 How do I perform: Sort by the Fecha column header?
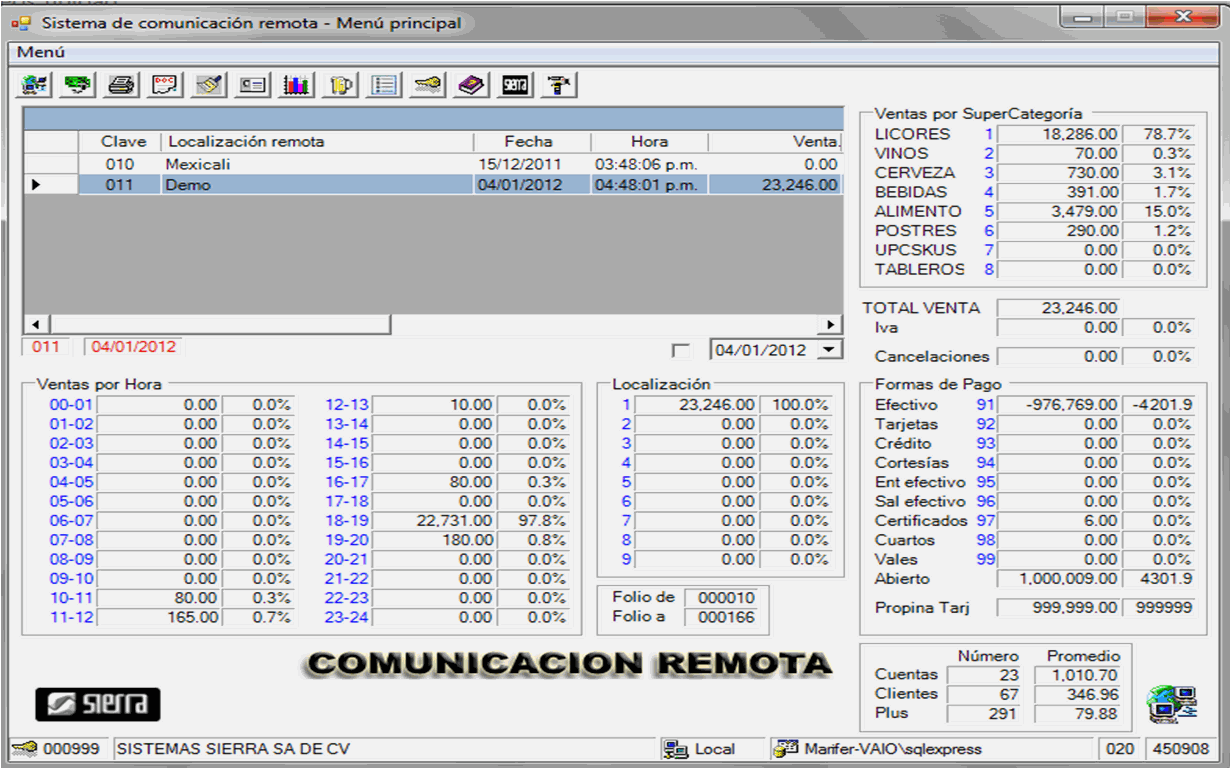528,142
